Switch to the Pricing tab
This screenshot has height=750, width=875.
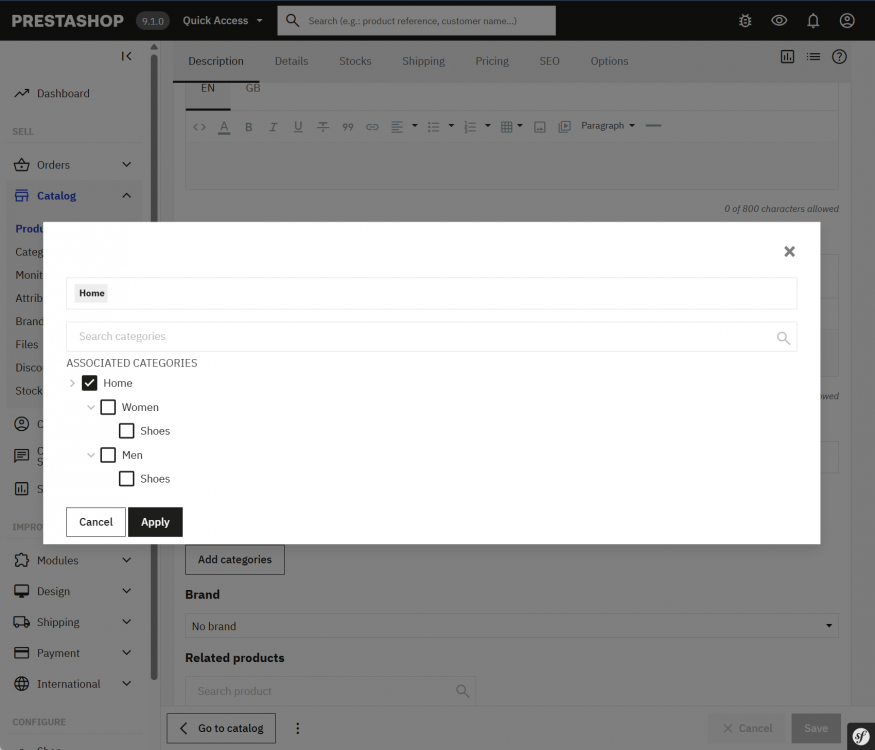[492, 61]
